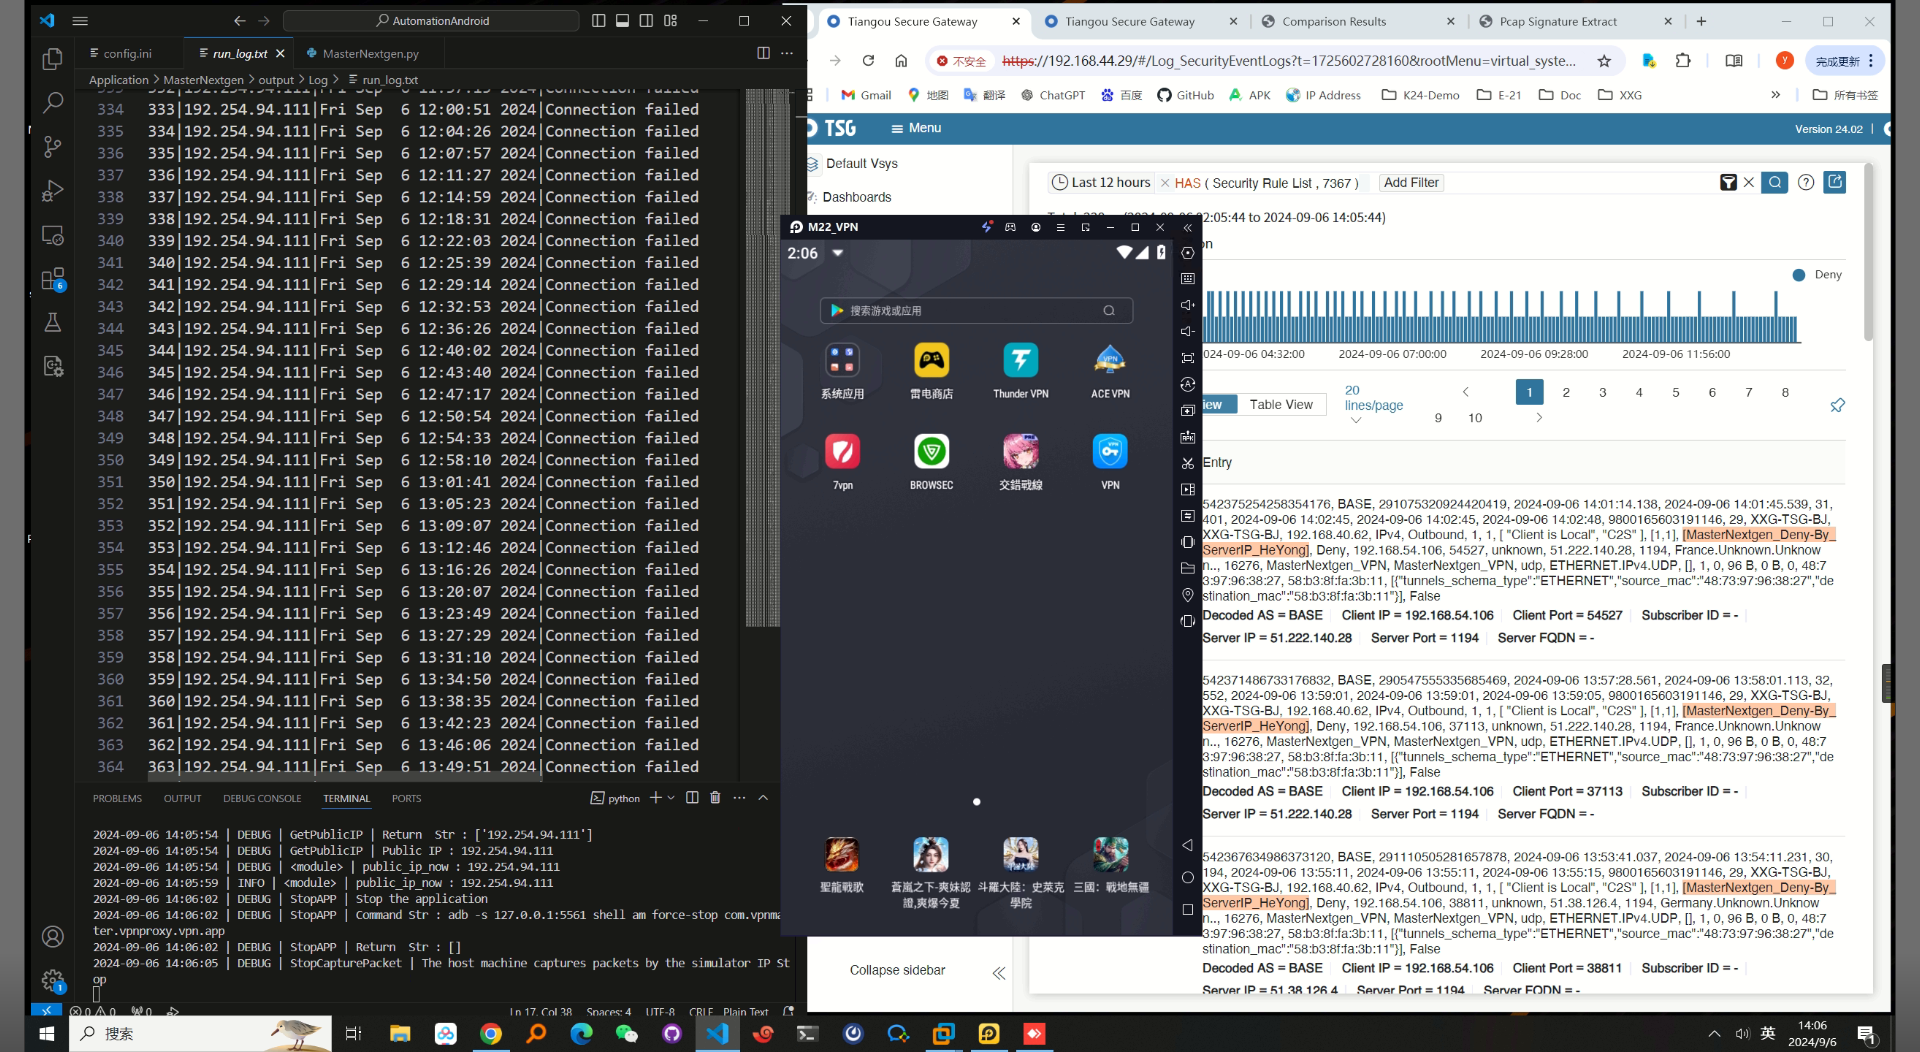Click the emulator game search field
The image size is (1920, 1052).
pos(975,311)
